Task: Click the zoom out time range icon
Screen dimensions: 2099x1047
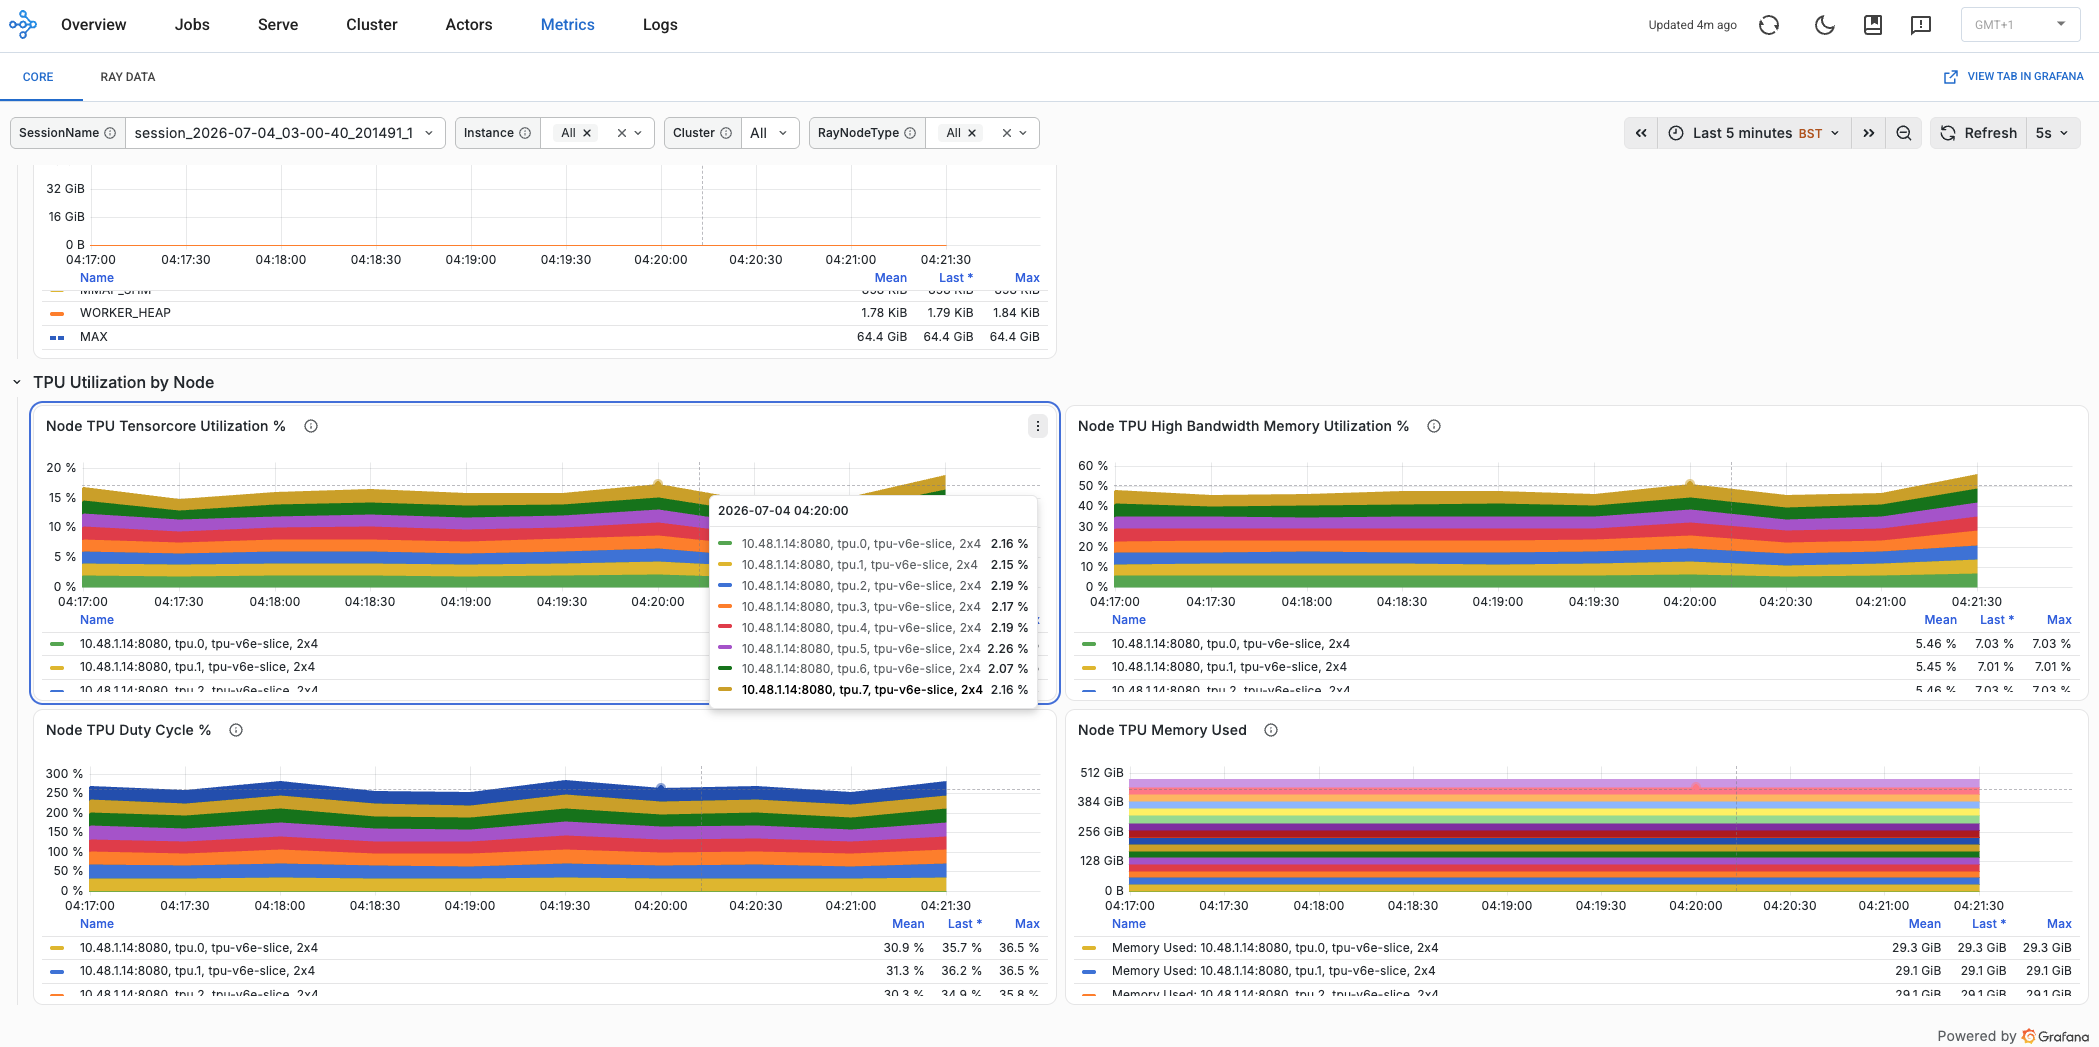Action: (1904, 133)
